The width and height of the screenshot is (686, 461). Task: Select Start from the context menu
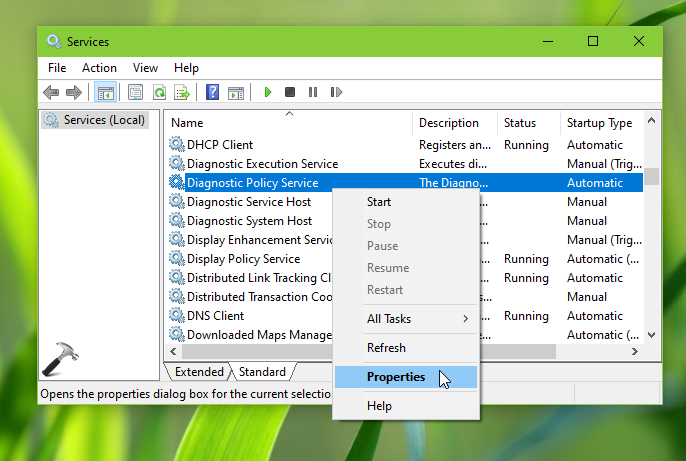pyautogui.click(x=379, y=202)
